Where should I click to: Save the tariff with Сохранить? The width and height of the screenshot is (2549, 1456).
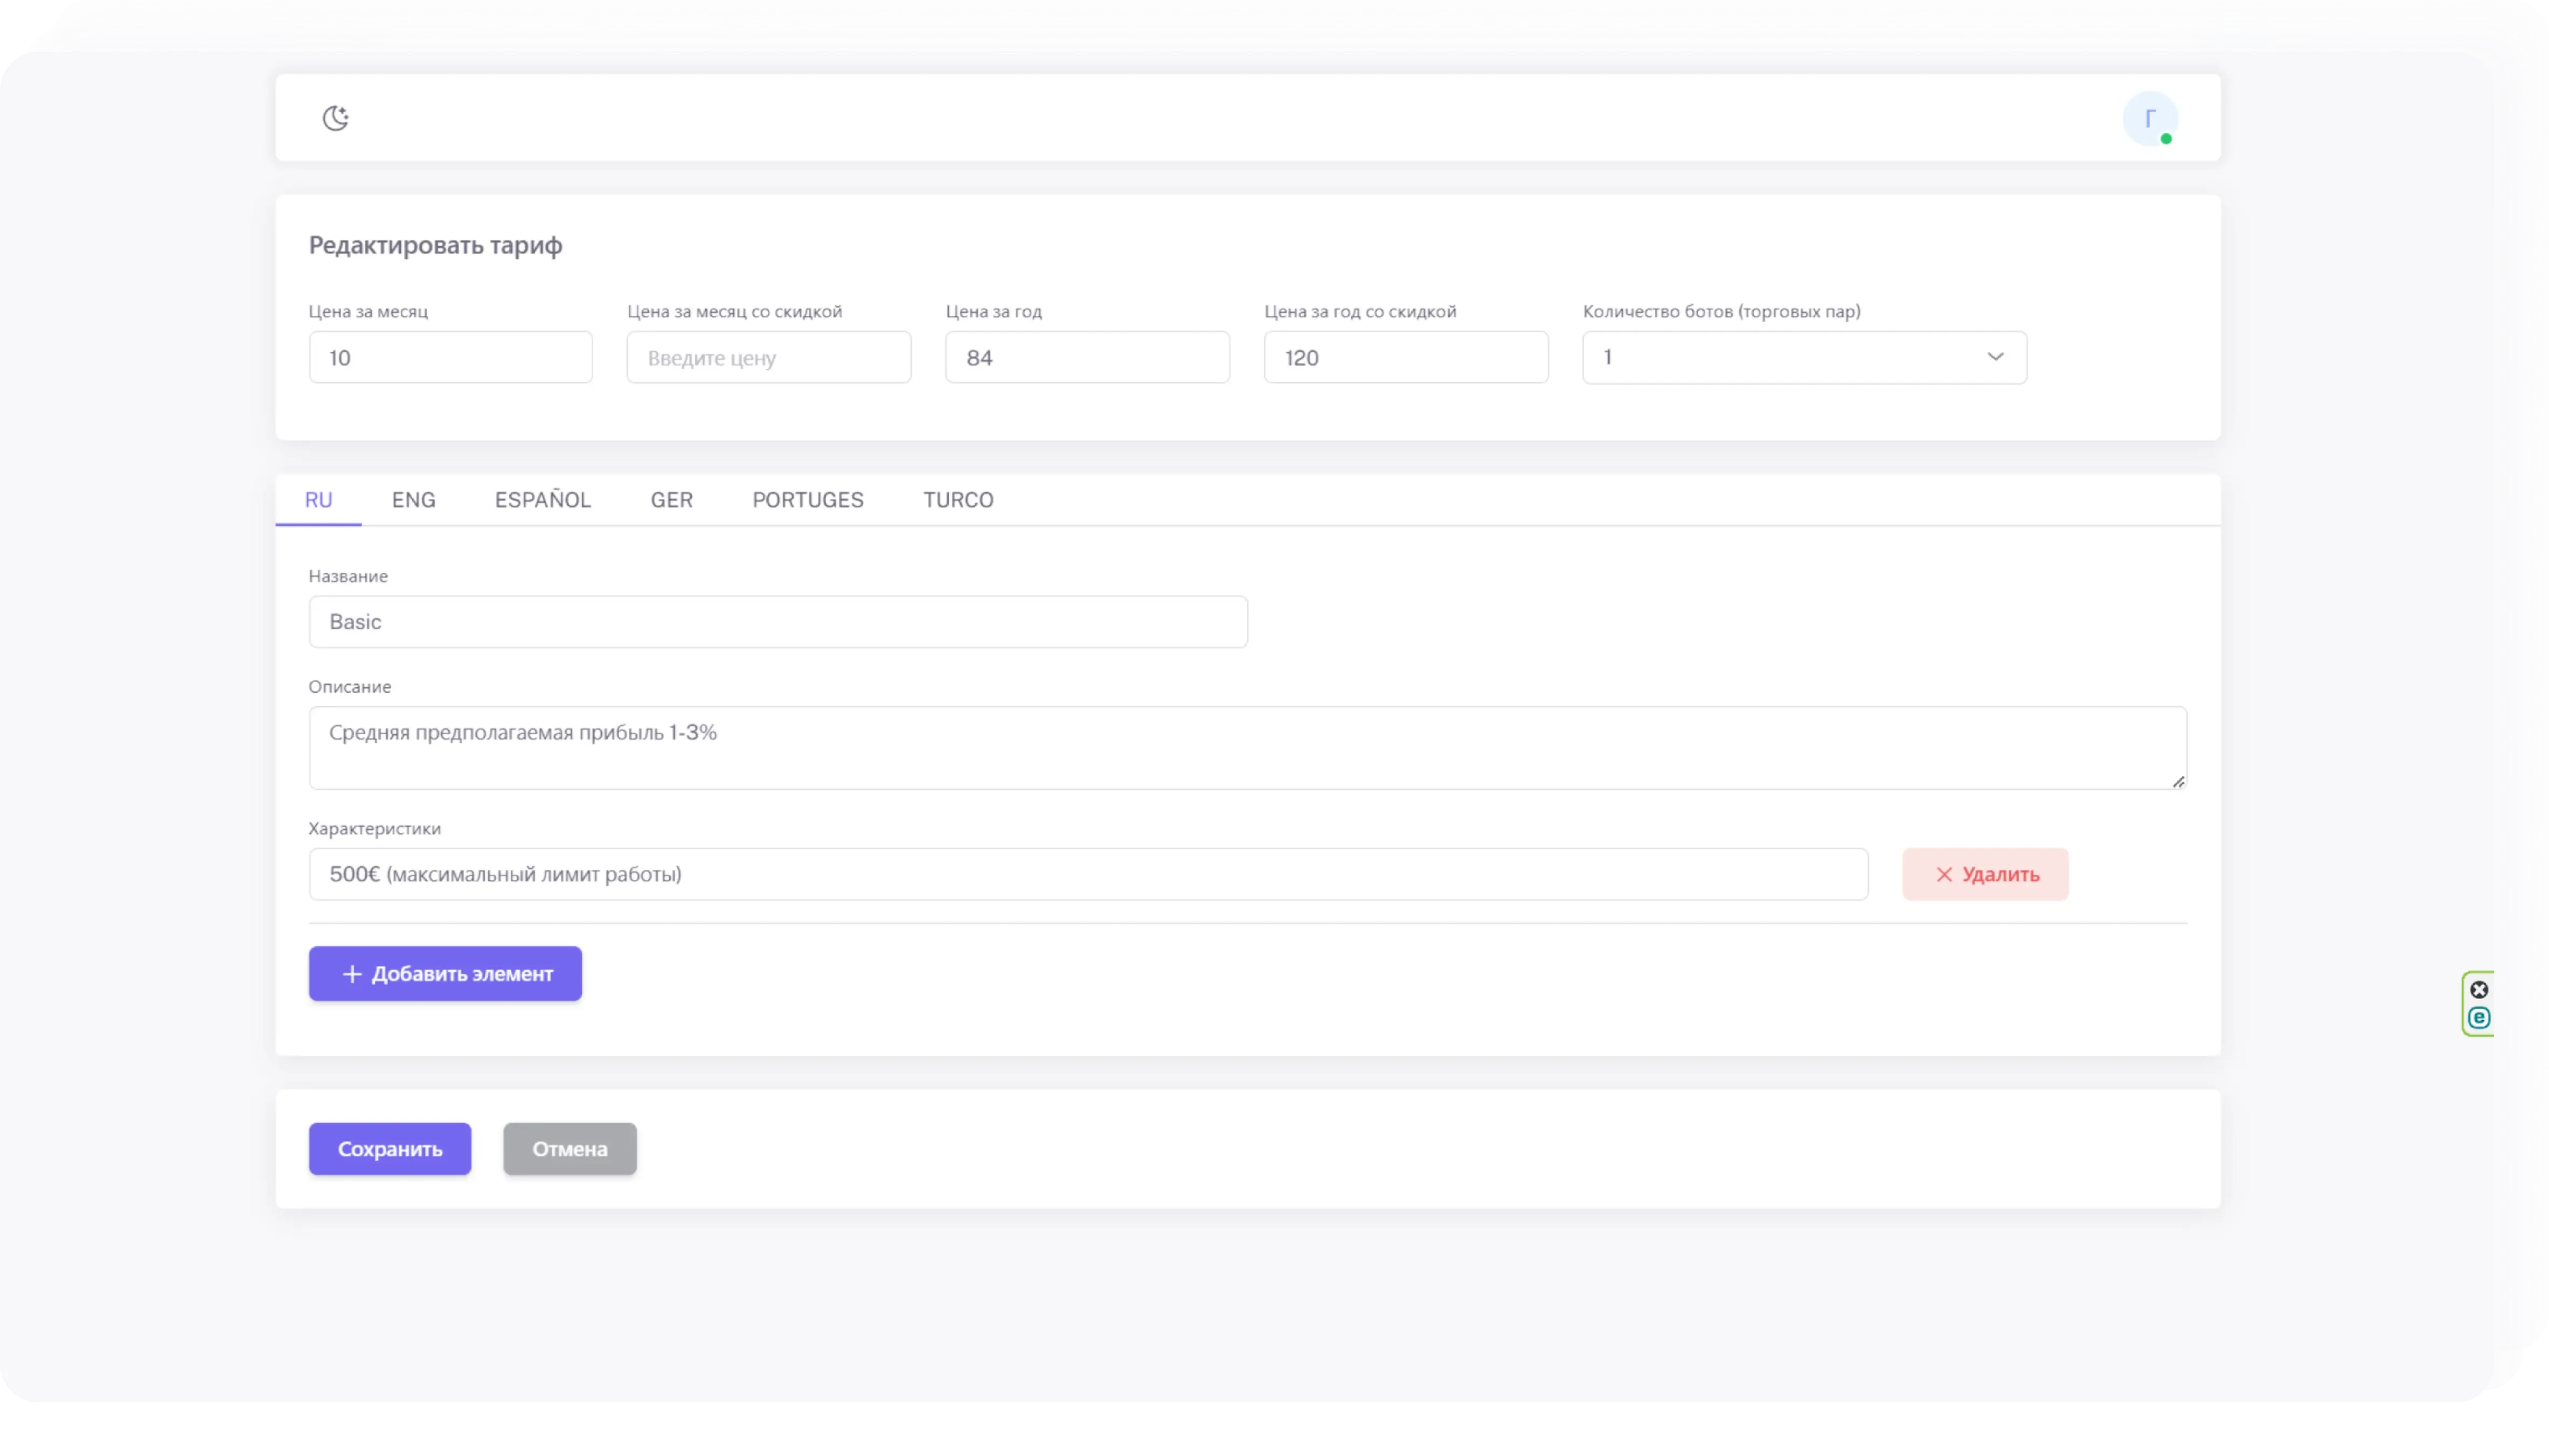390,1148
